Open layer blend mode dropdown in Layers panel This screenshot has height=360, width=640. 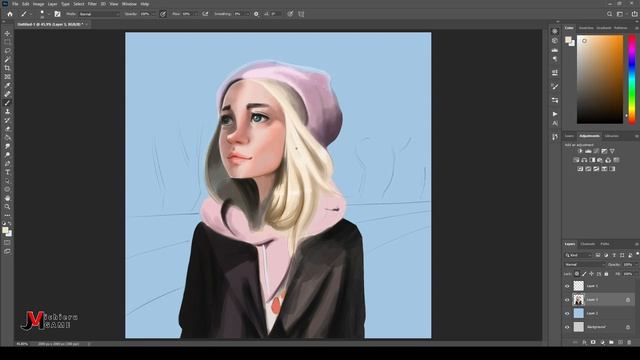584,264
